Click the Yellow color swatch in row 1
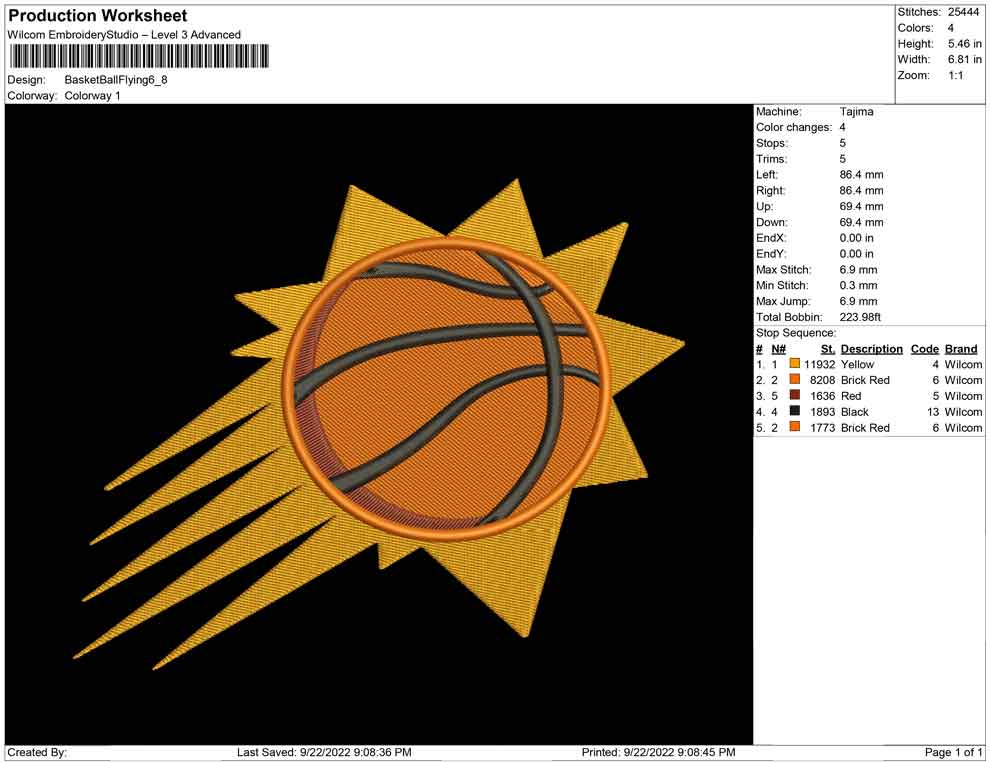 pos(795,364)
